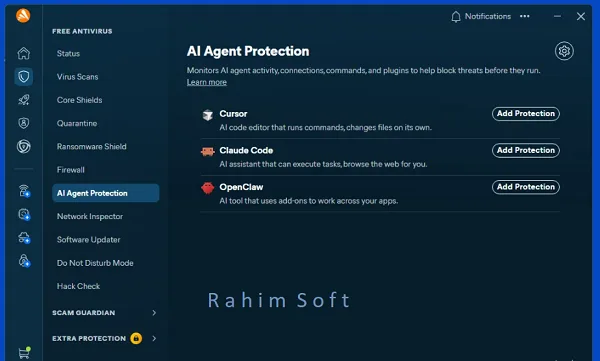Minimize the Avast window
600x361 pixels.
point(557,16)
